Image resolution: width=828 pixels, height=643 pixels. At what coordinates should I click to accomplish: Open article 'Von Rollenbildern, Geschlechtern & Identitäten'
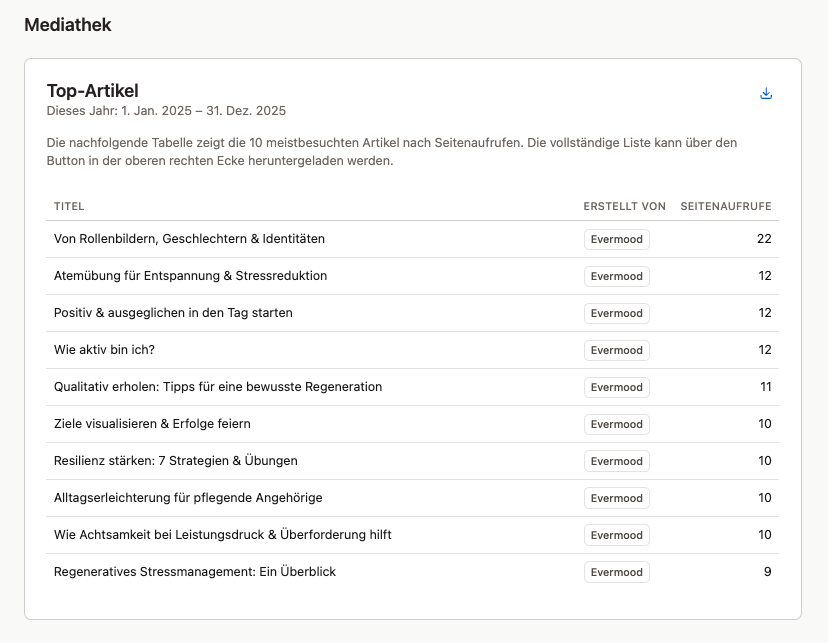(x=189, y=239)
